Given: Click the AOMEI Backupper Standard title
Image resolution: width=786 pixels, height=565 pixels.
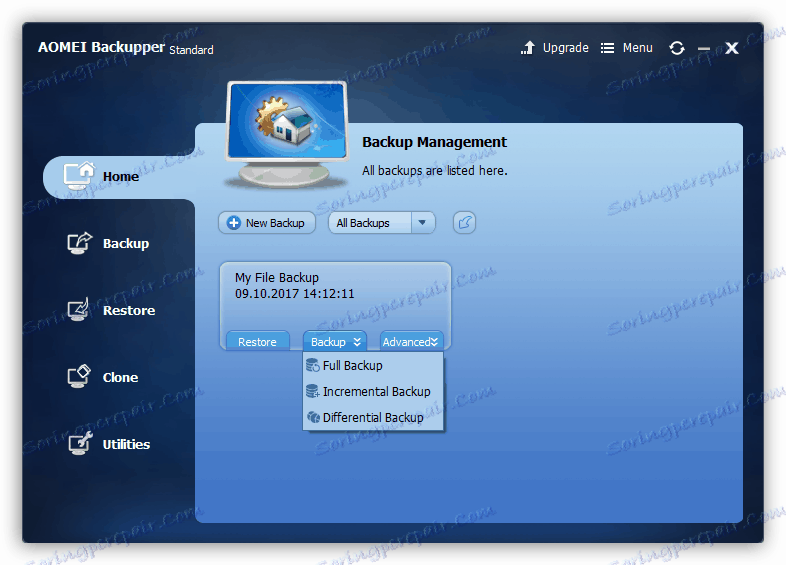Looking at the screenshot, I should pyautogui.click(x=126, y=48).
